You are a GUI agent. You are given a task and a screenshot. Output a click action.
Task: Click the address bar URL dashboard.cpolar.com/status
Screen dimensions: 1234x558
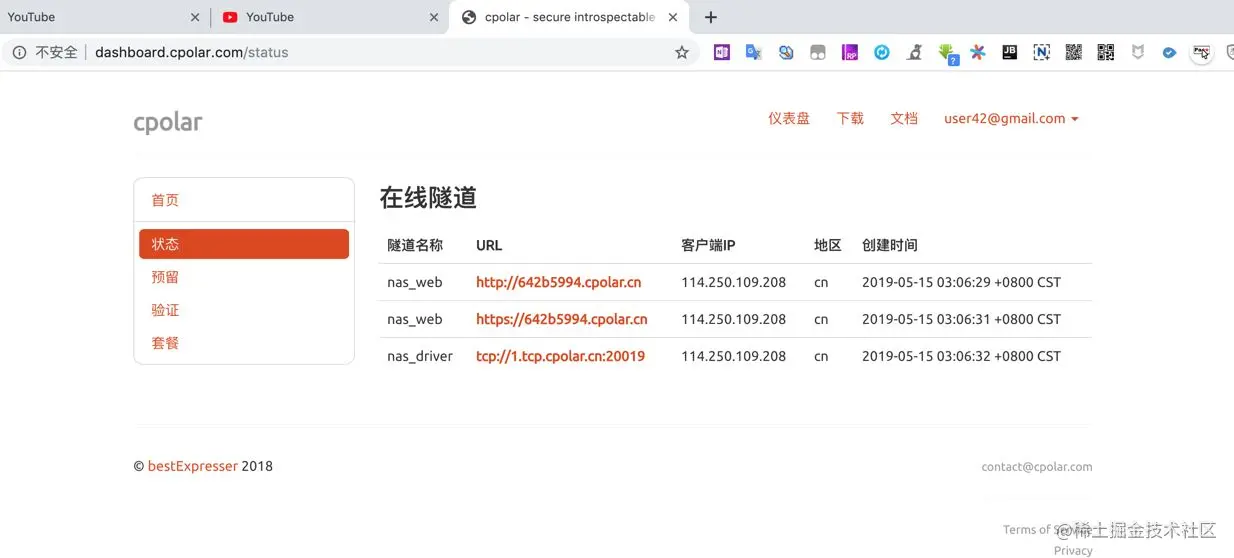[191, 52]
